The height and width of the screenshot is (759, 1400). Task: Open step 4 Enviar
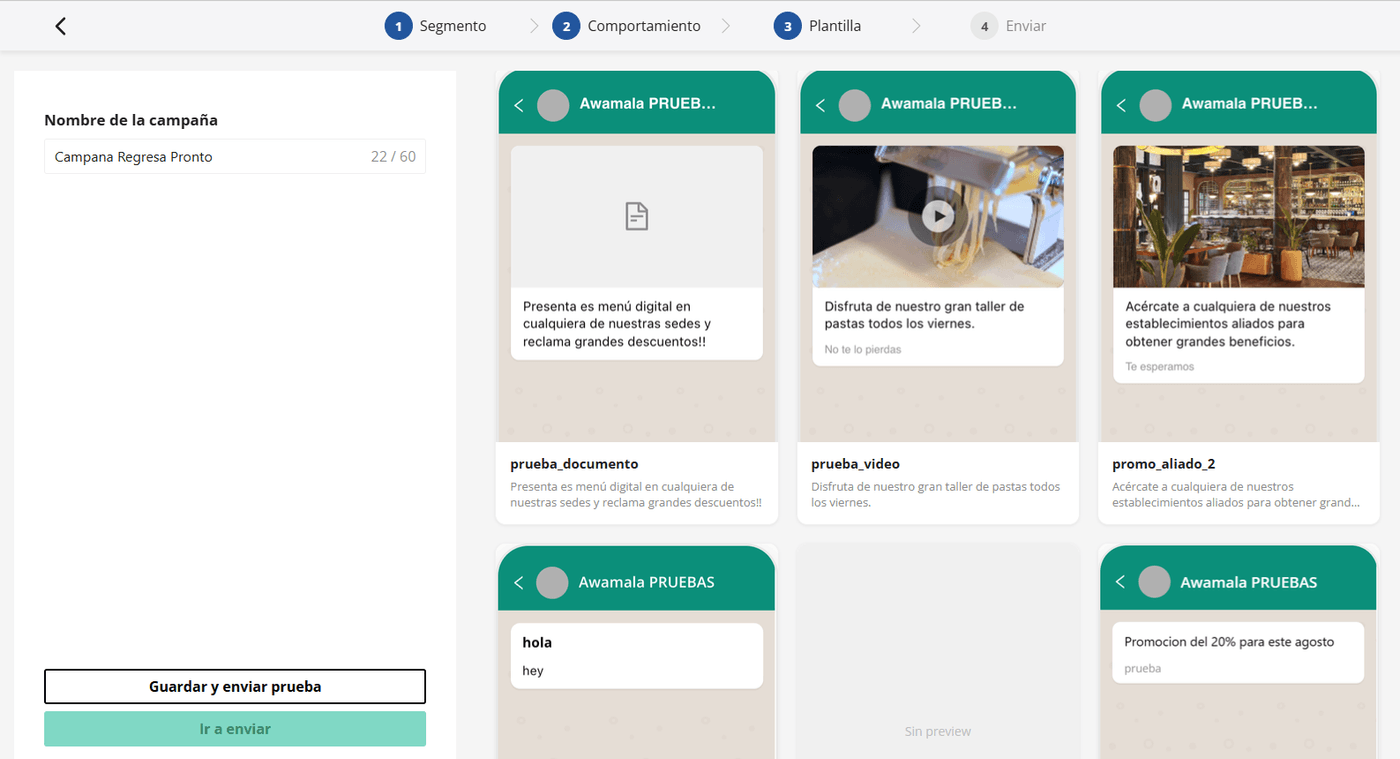pos(1009,27)
